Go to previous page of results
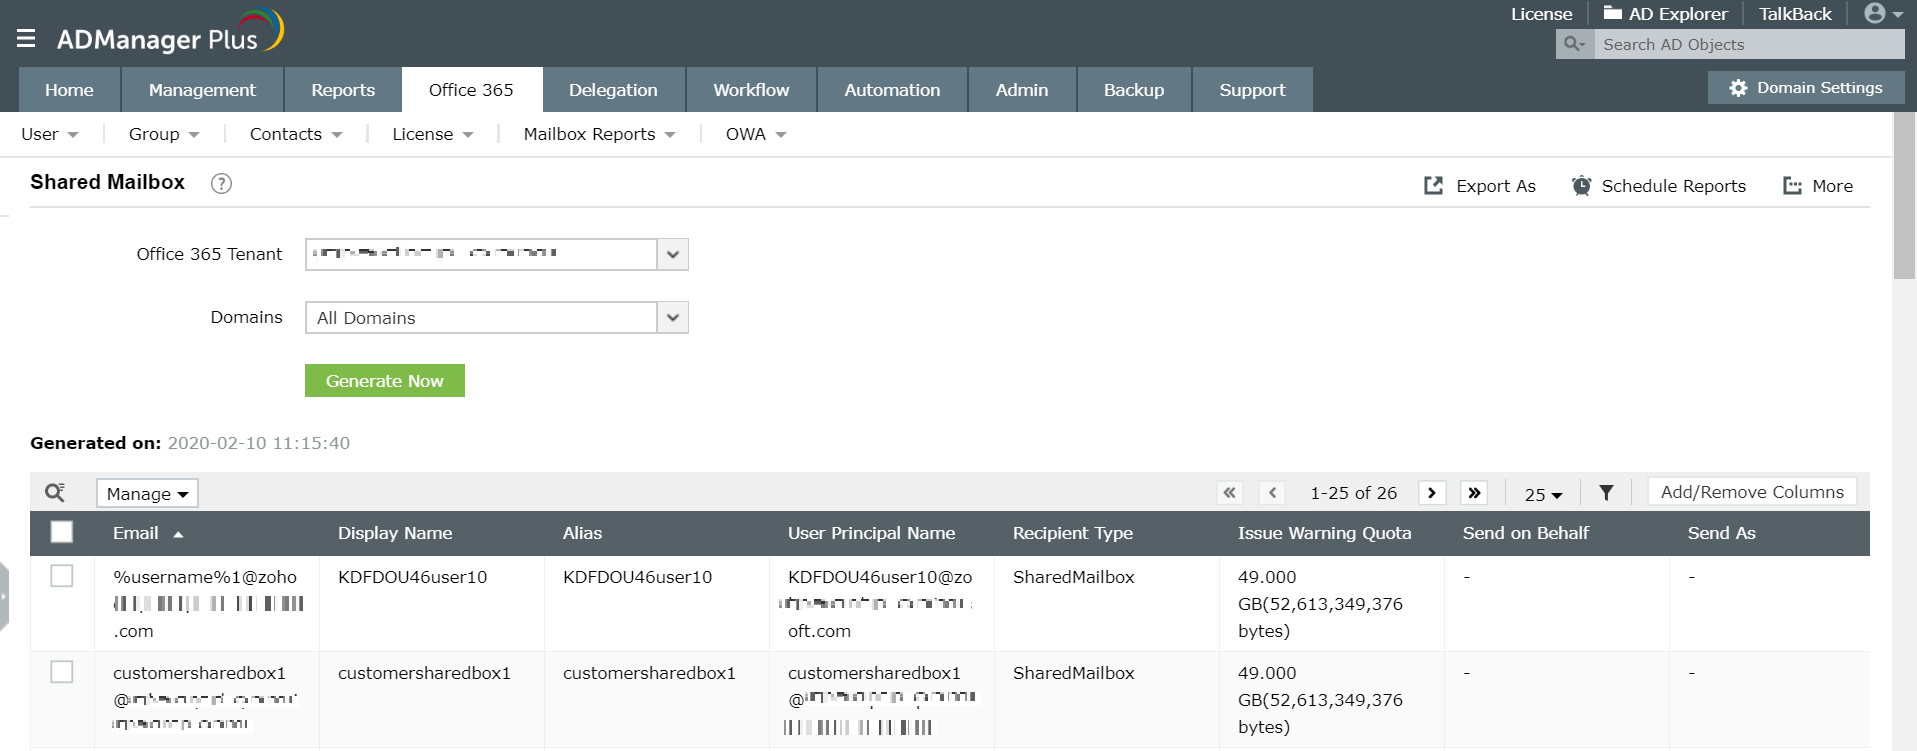This screenshot has width=1917, height=751. pyautogui.click(x=1272, y=493)
